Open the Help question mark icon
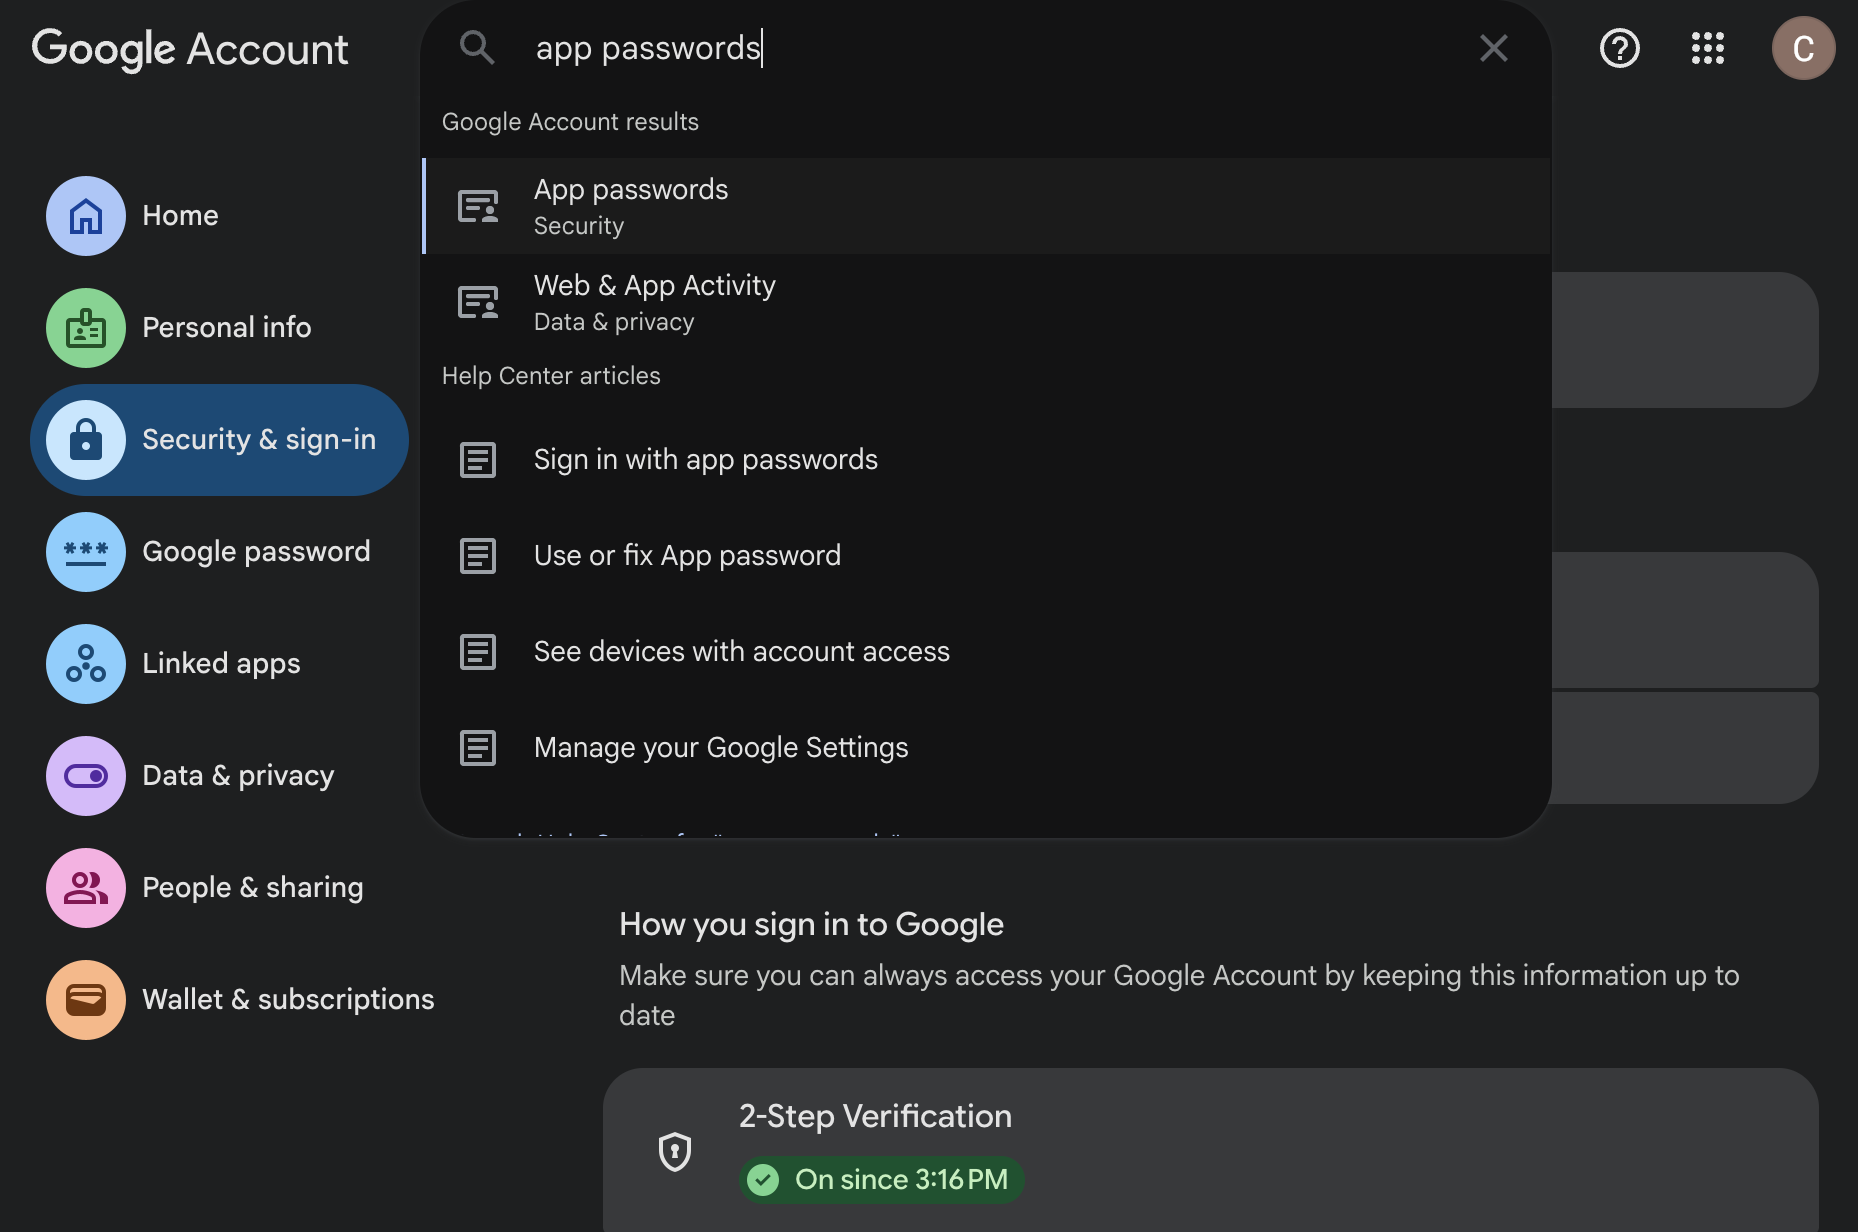 pyautogui.click(x=1619, y=48)
